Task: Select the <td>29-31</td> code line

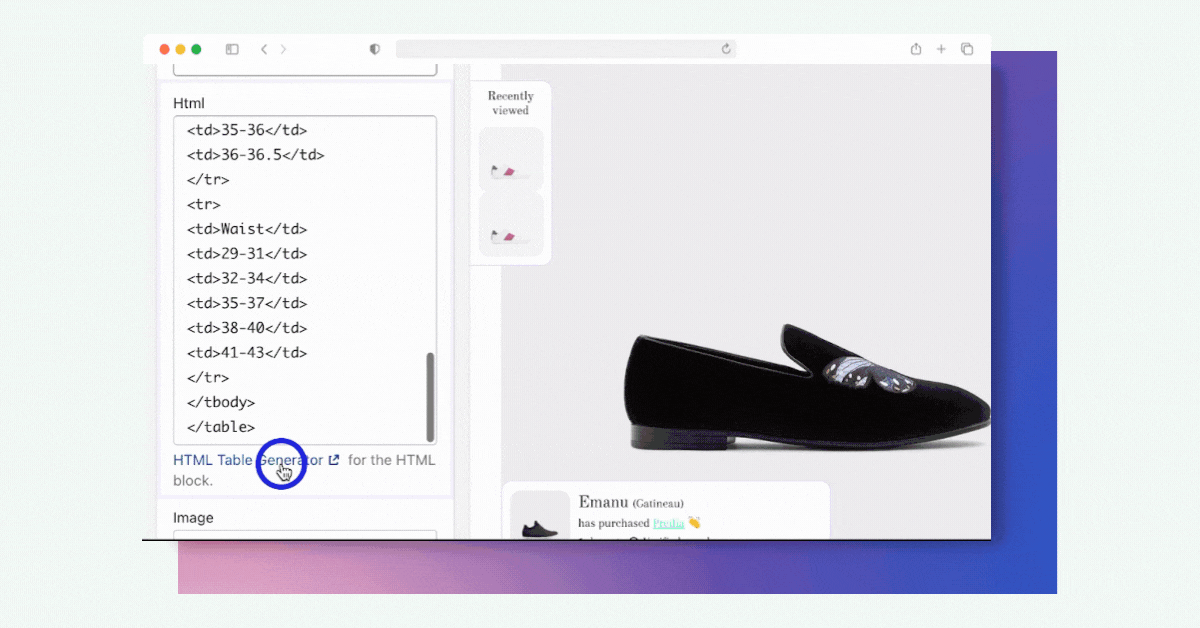Action: (247, 254)
